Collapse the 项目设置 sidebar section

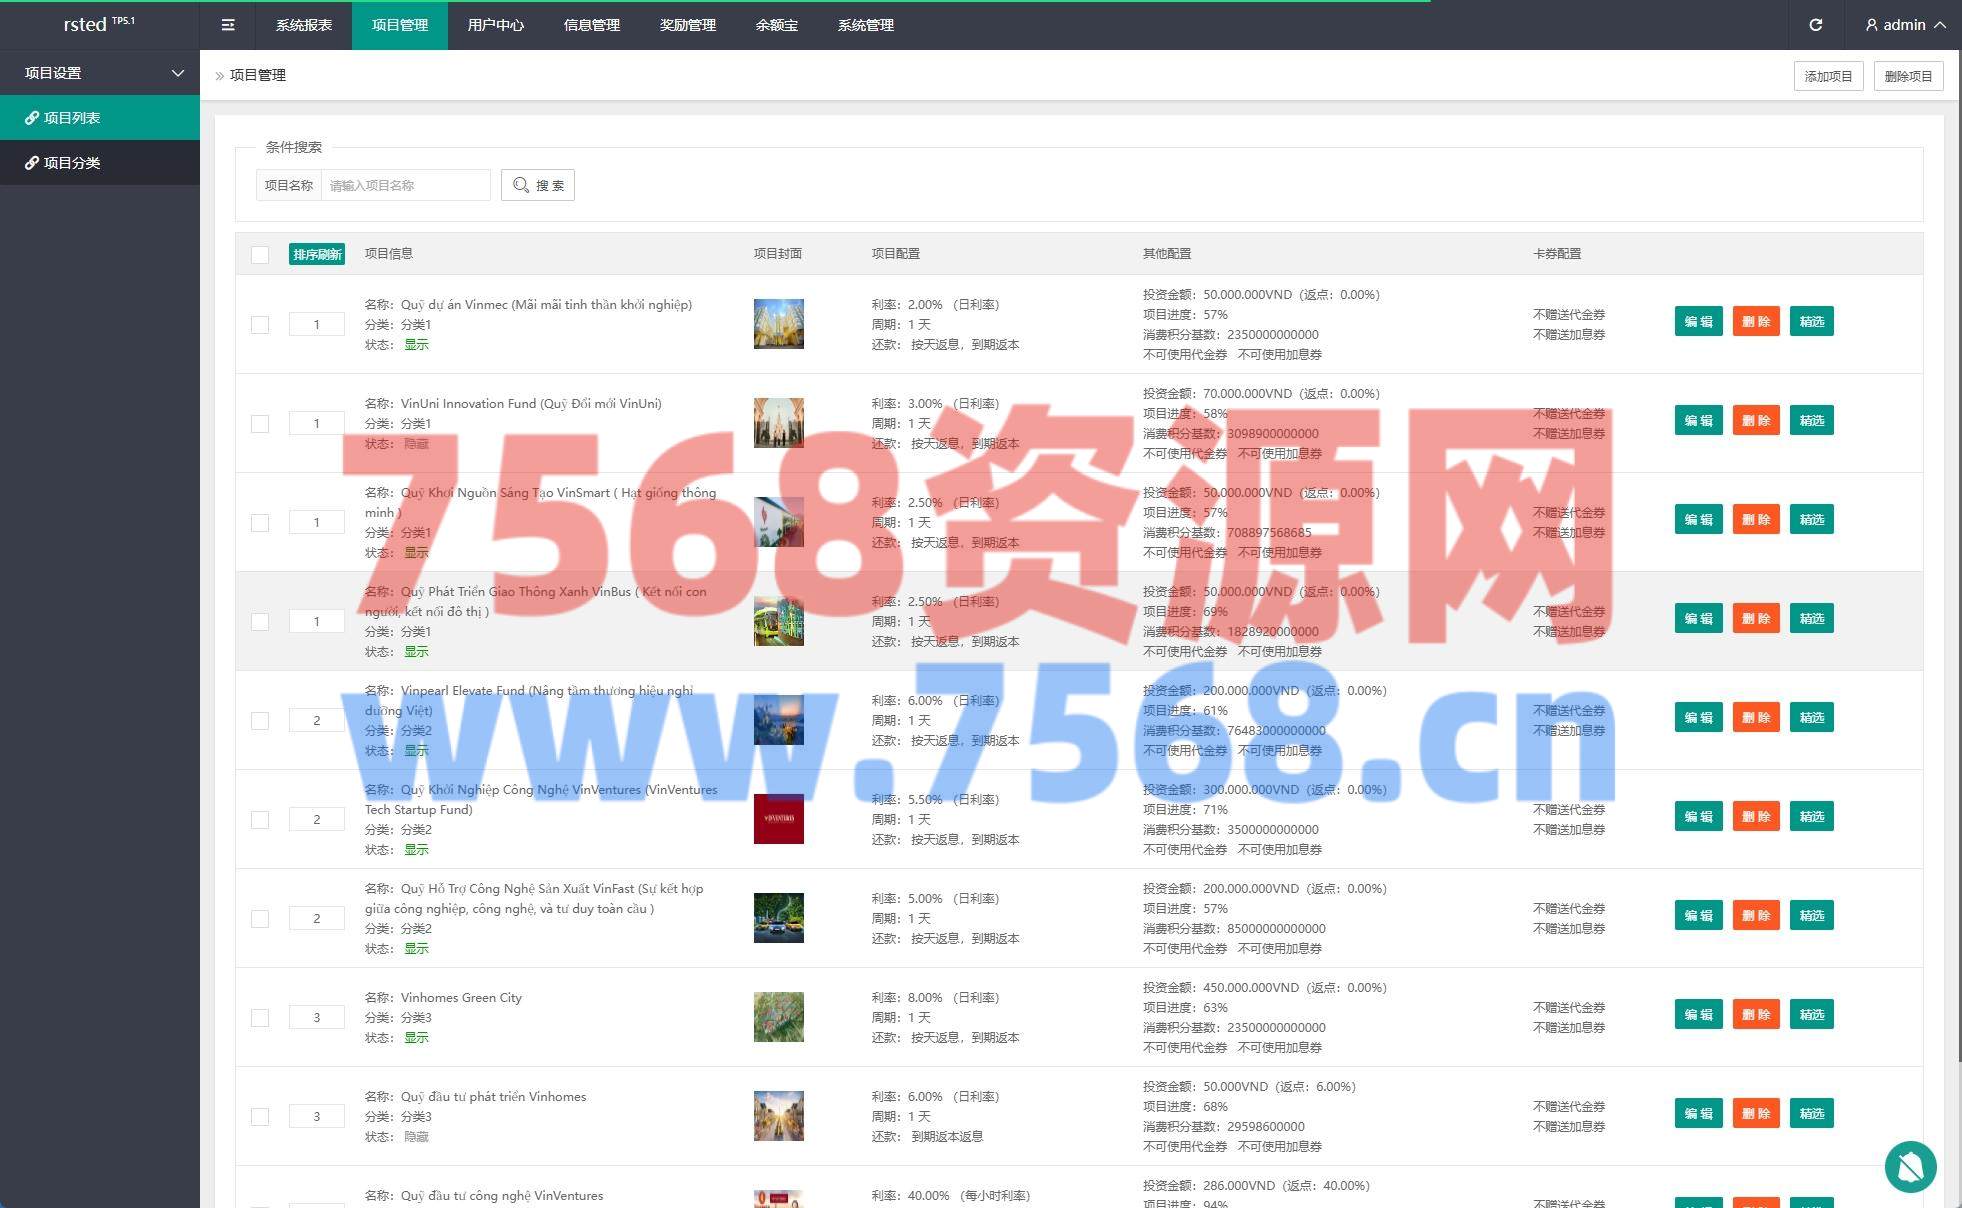[x=178, y=73]
